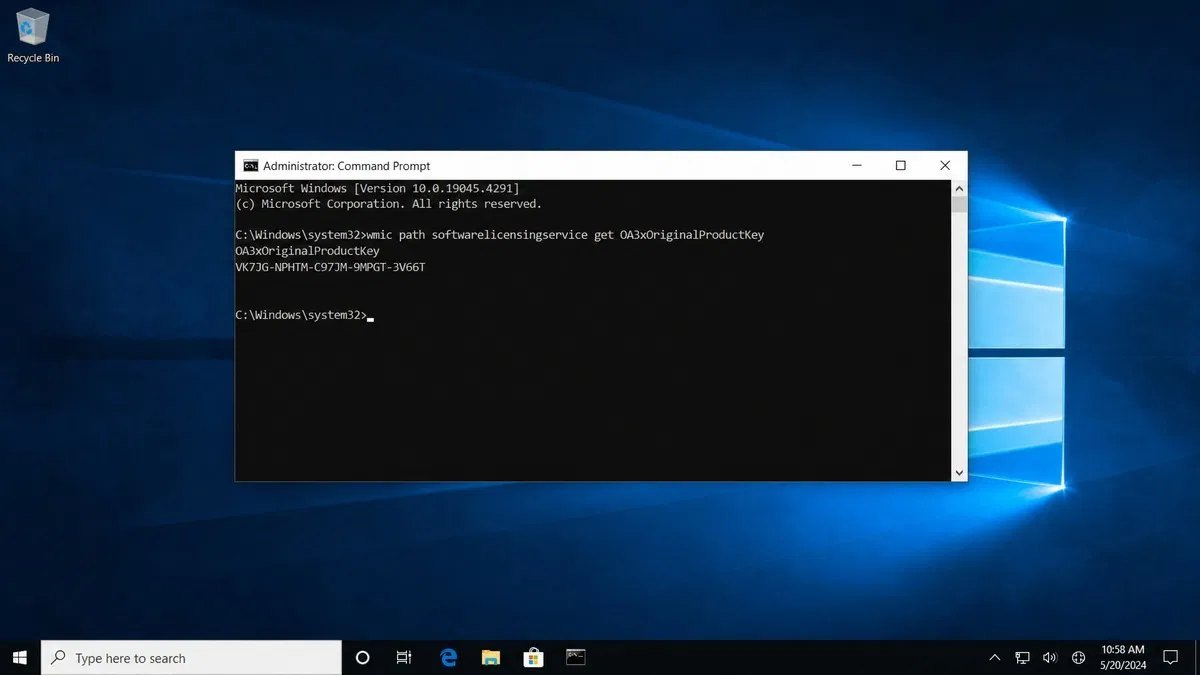Click the wmic path softwarelicensingservice command line

(500, 235)
